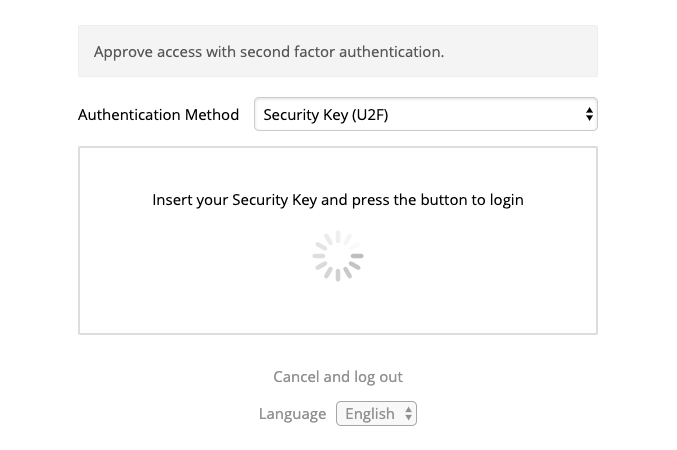Click the up-down arrows beside Security Key (U2F)
This screenshot has width=677, height=450.
click(x=589, y=114)
